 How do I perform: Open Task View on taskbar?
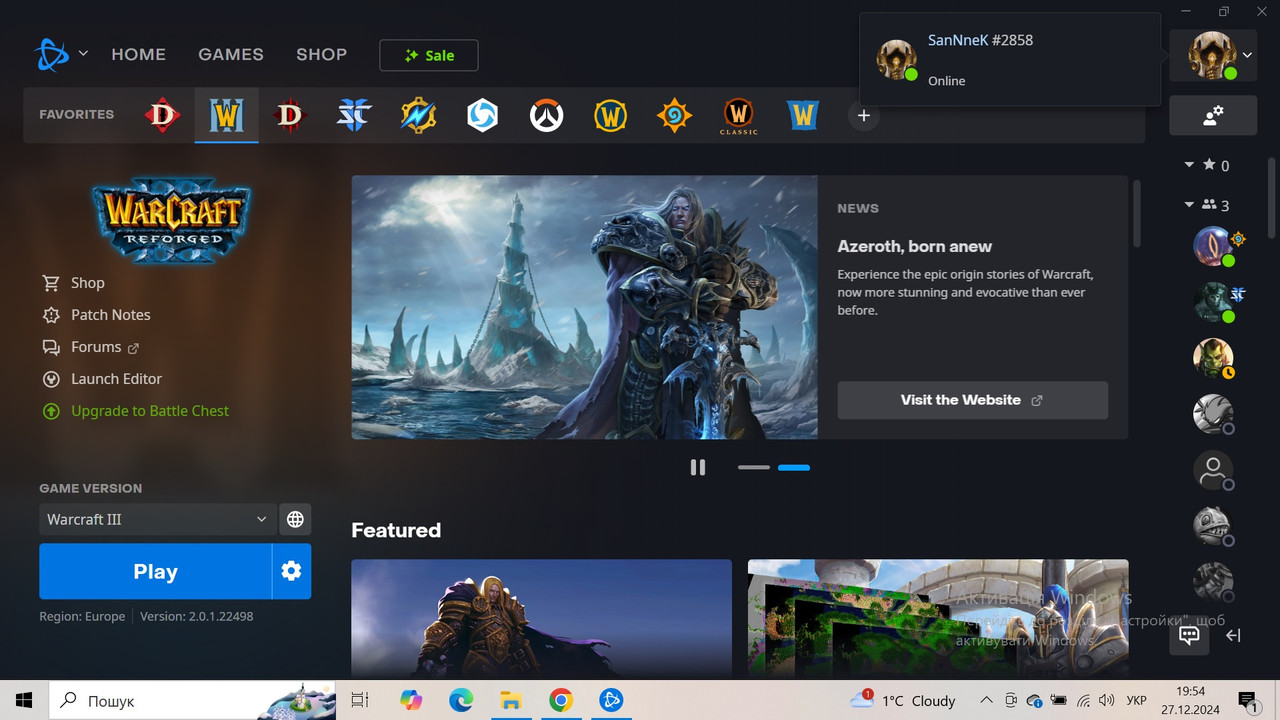point(360,700)
